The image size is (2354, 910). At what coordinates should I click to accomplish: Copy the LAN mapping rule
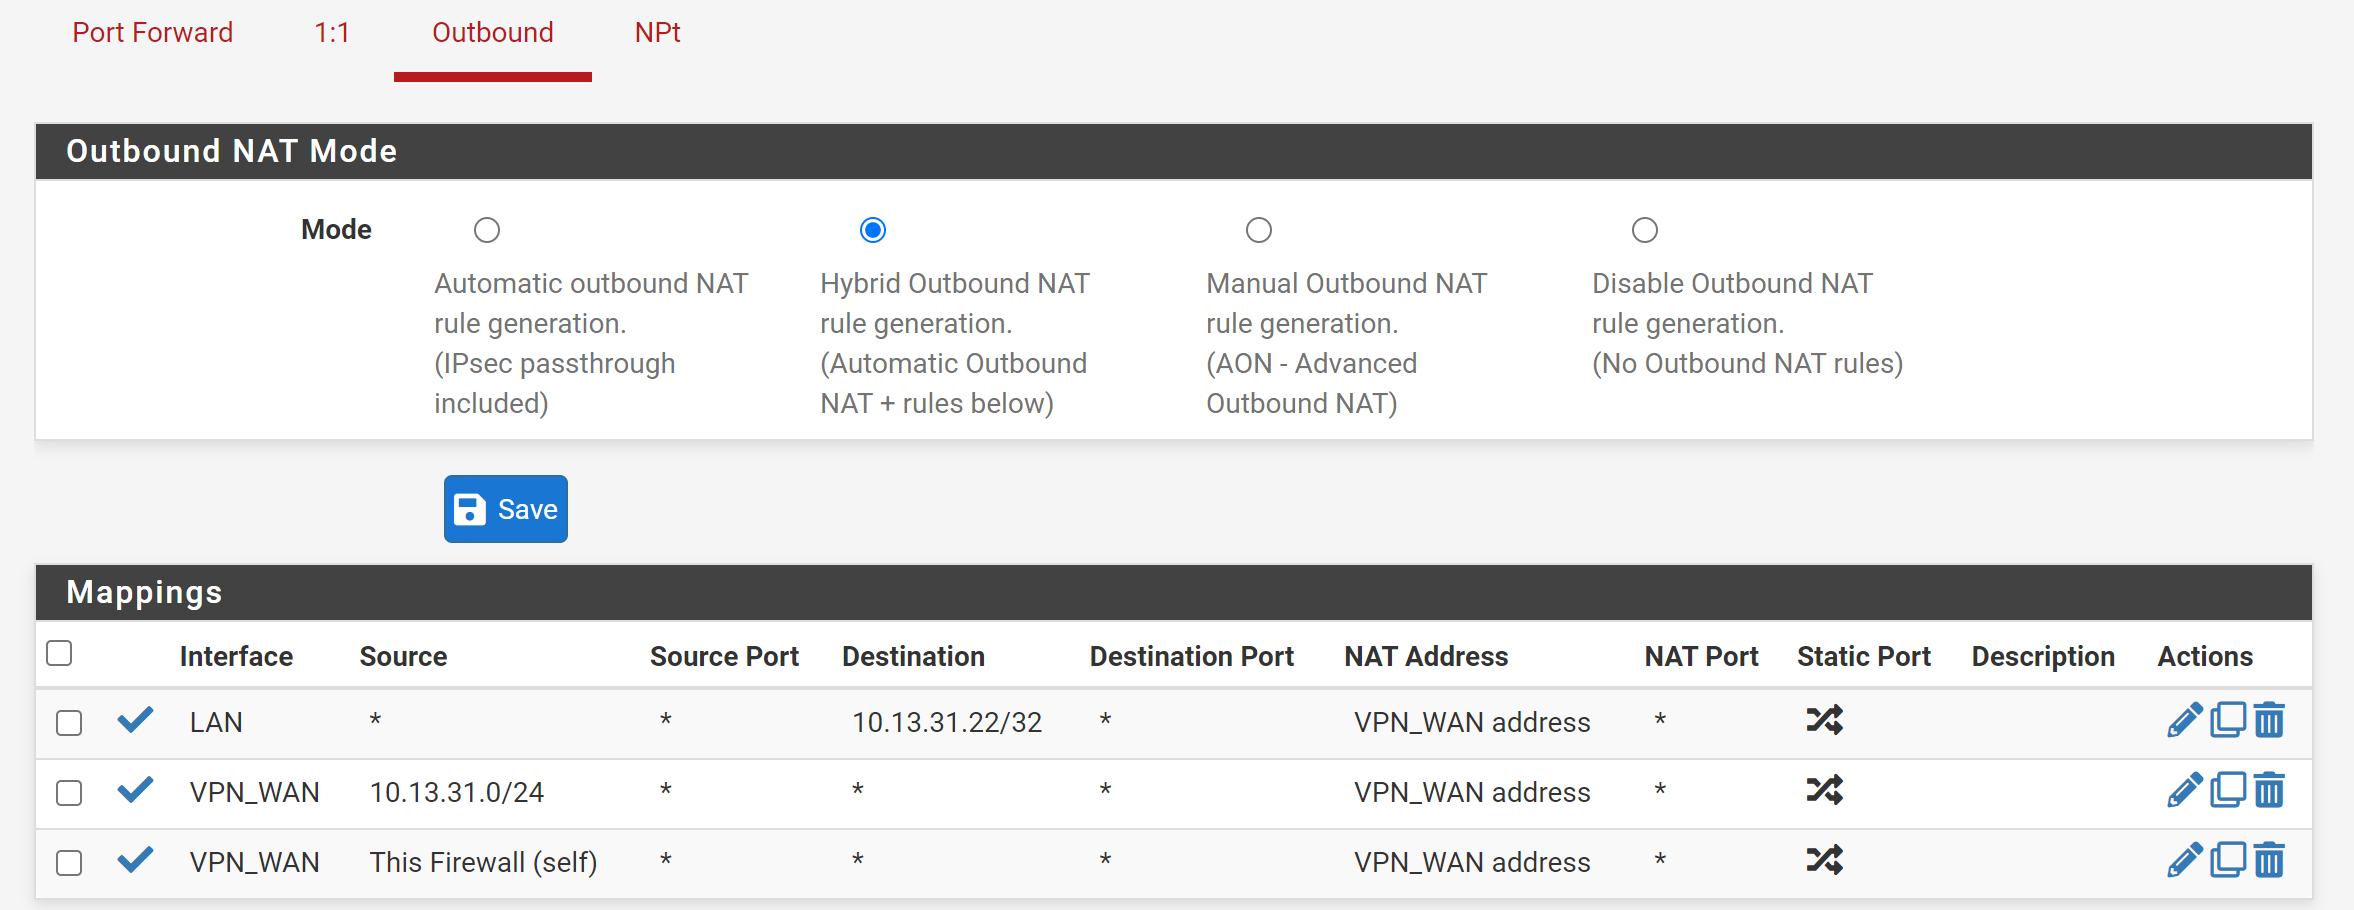coord(2227,720)
